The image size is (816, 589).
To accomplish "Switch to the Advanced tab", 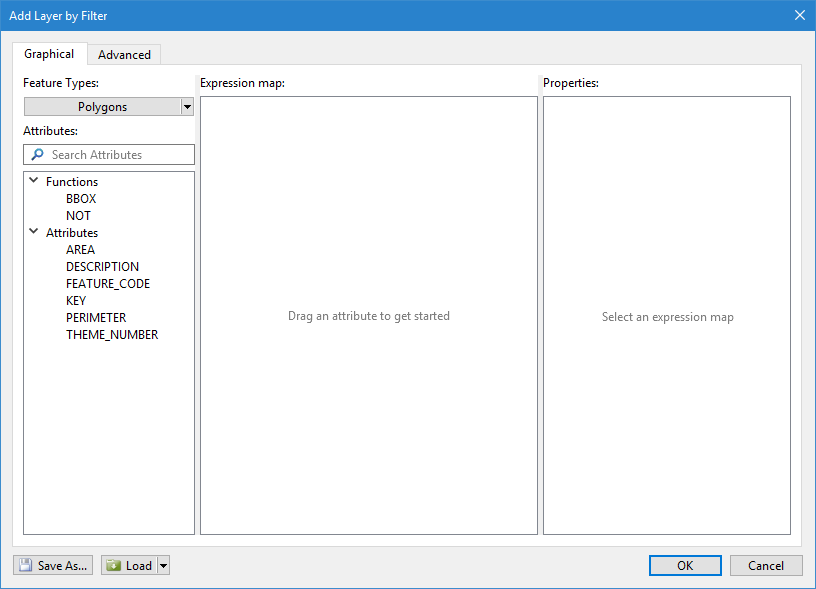I will click(124, 55).
